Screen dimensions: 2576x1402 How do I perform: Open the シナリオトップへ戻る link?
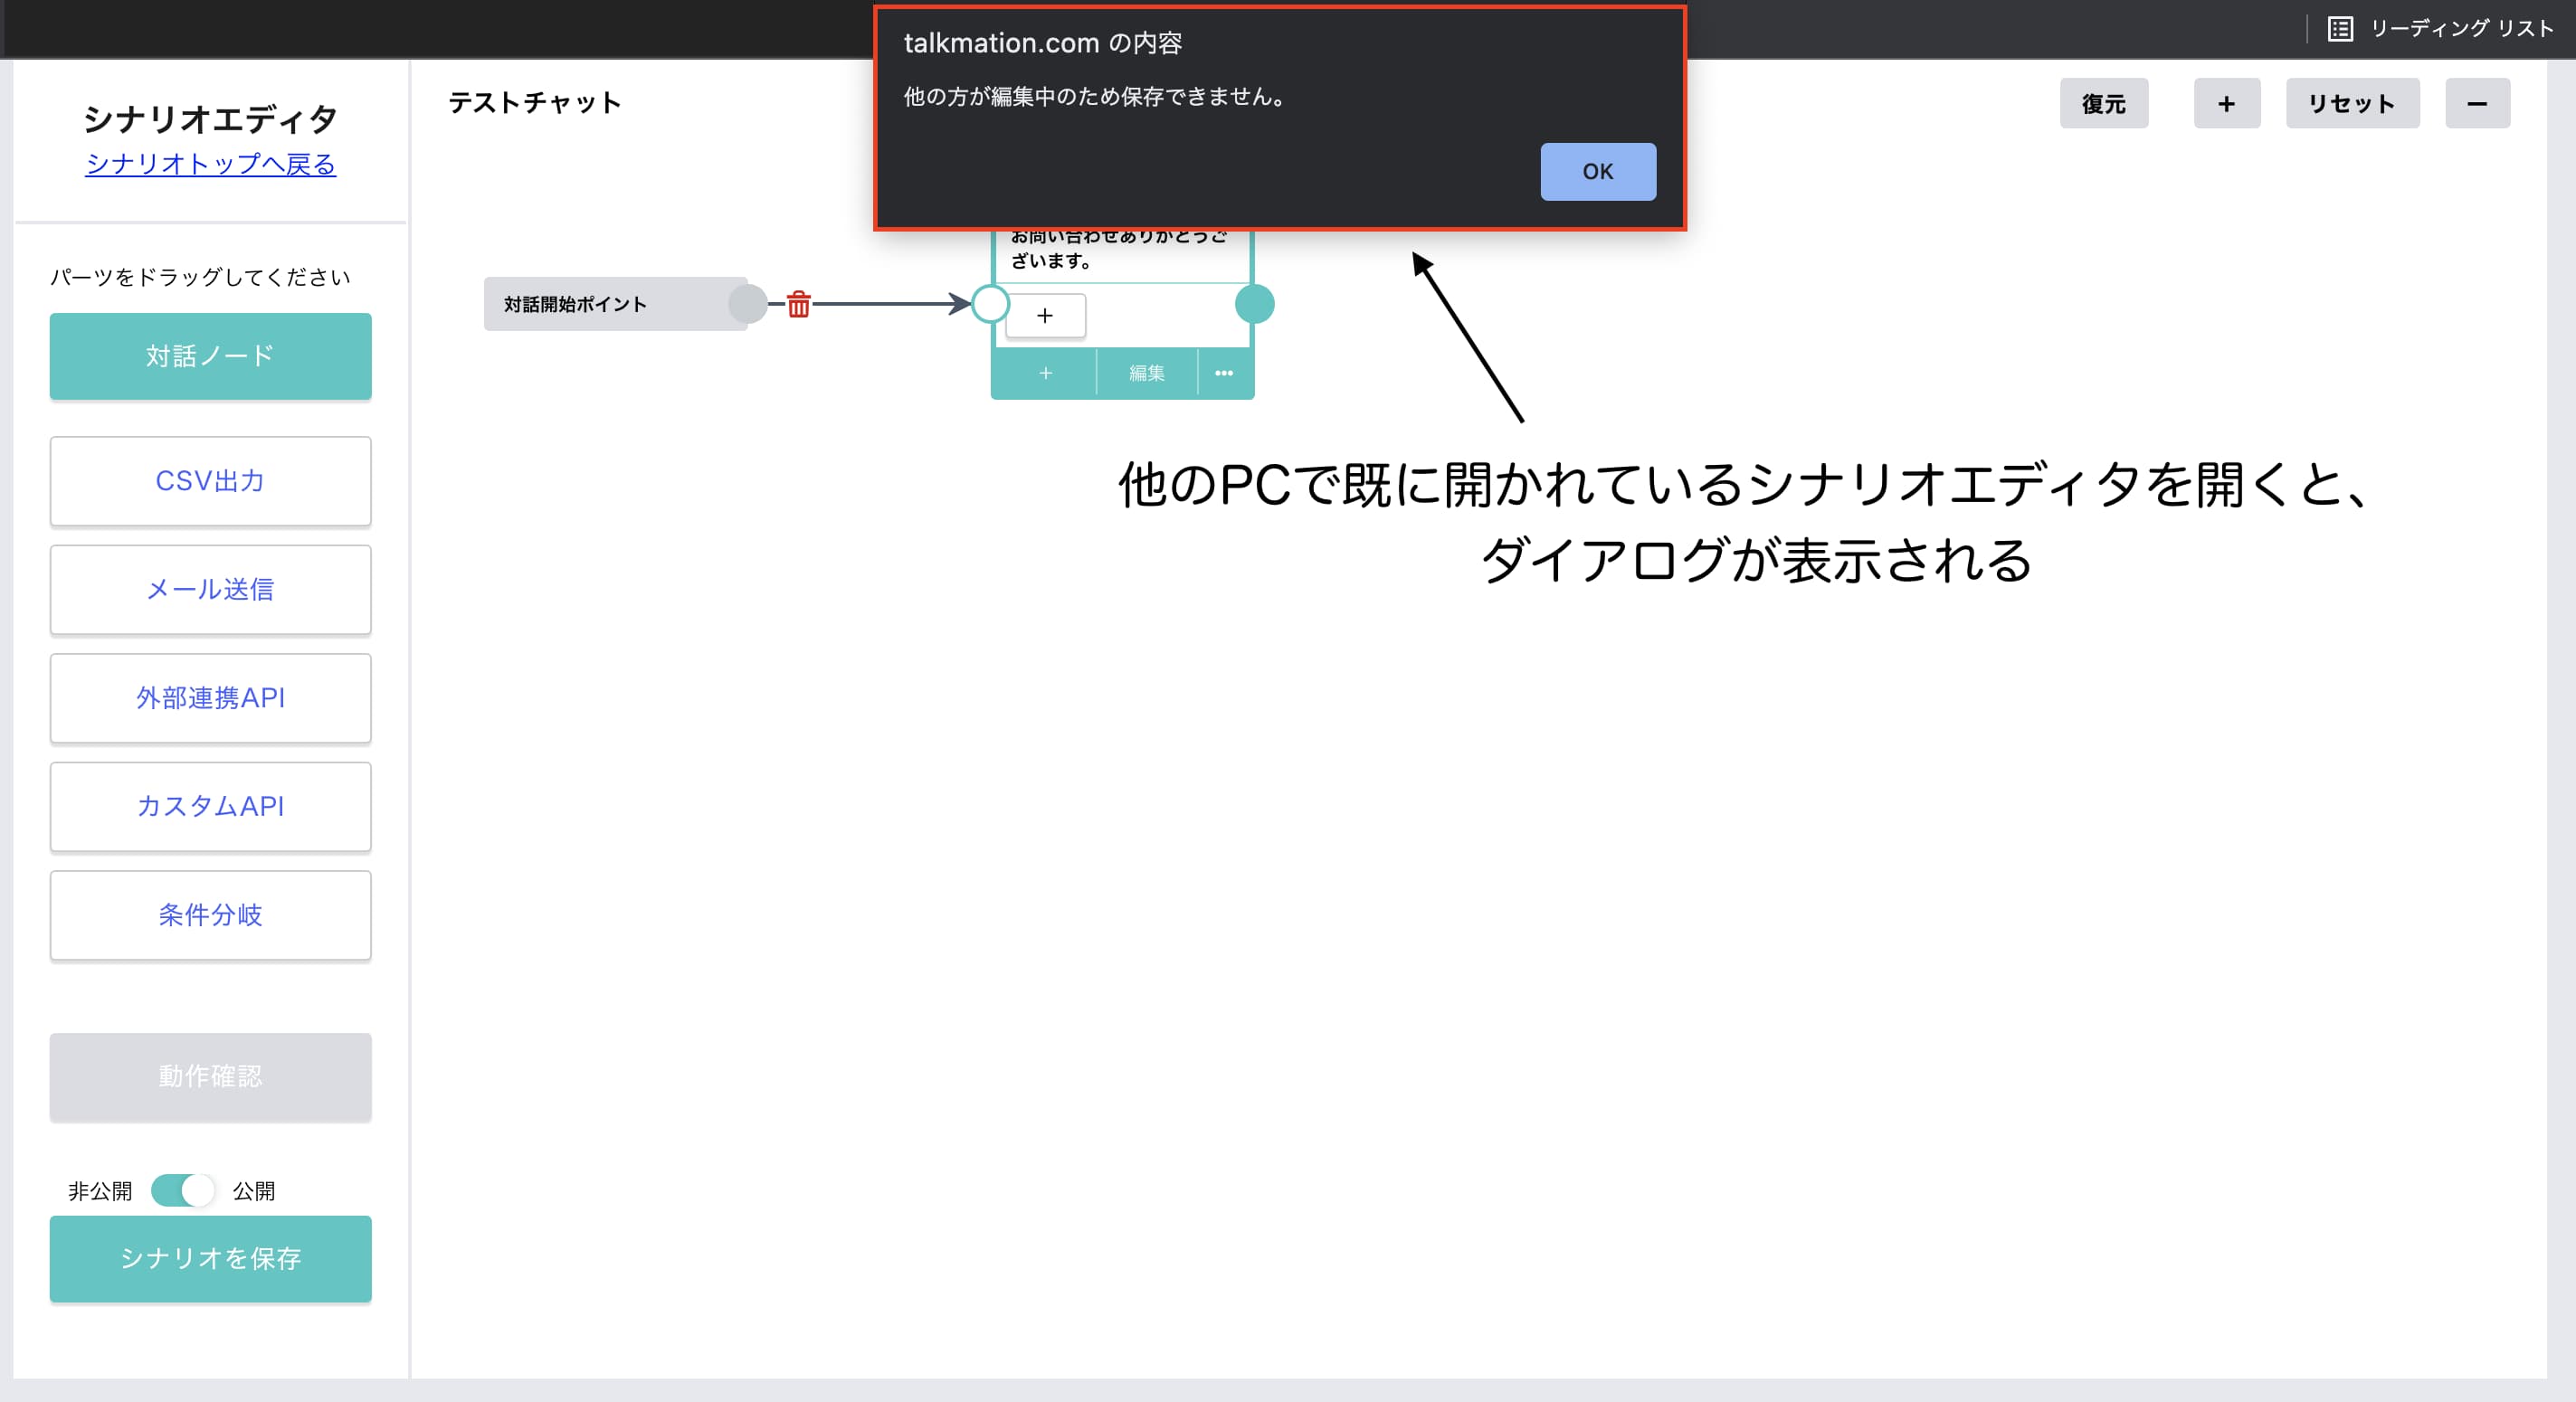[x=211, y=164]
